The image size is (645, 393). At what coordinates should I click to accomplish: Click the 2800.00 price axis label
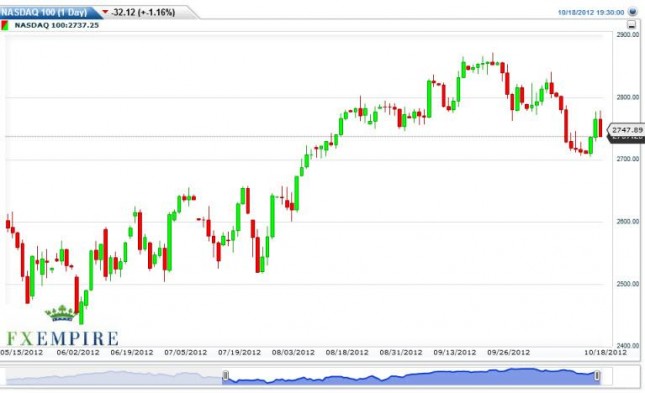(x=628, y=97)
